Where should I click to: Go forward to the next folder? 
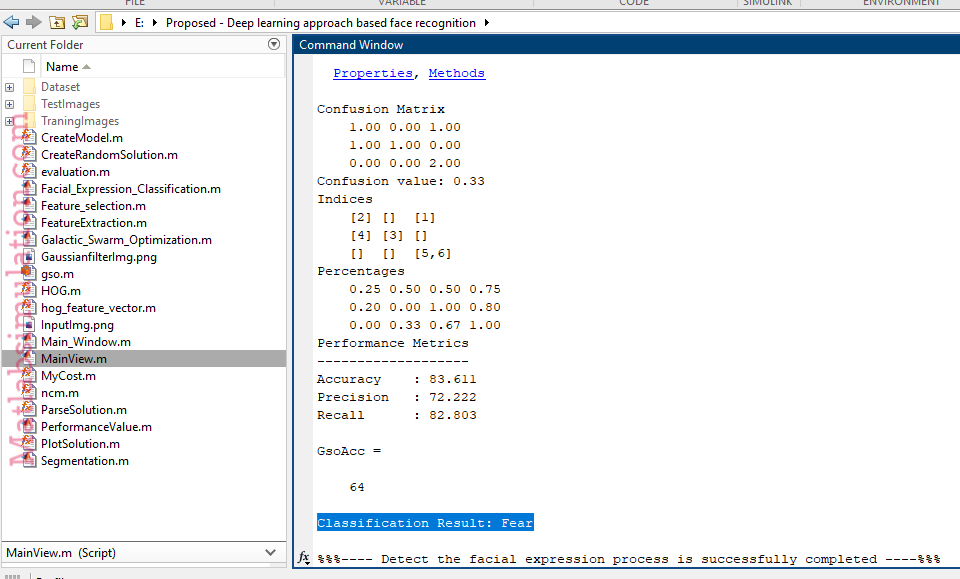34,23
